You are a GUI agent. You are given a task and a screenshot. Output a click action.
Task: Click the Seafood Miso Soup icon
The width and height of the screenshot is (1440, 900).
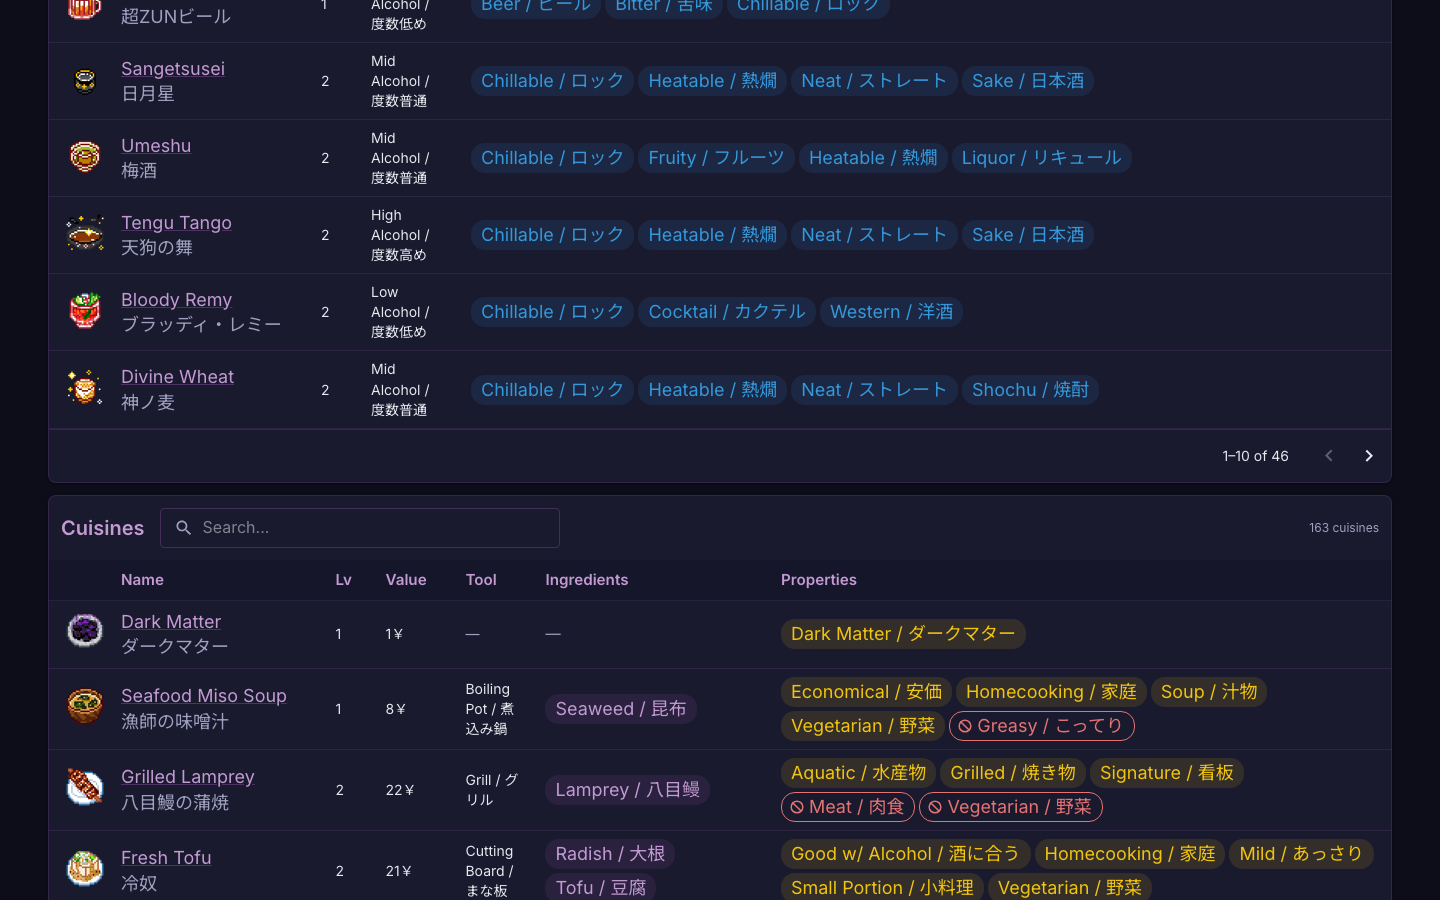click(x=85, y=708)
